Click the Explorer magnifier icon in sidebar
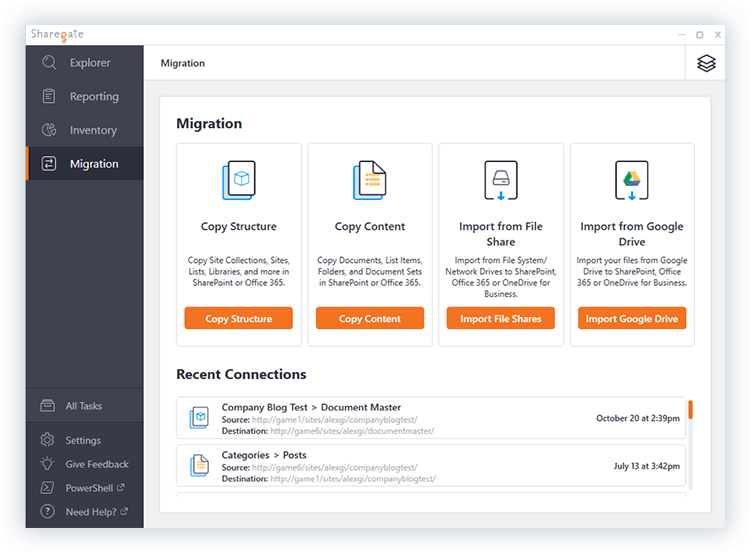The image size is (750, 553). (49, 62)
